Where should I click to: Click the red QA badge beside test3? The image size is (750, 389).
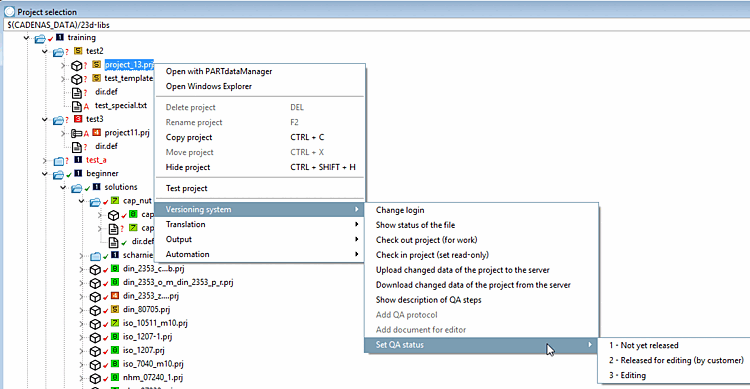[78, 119]
